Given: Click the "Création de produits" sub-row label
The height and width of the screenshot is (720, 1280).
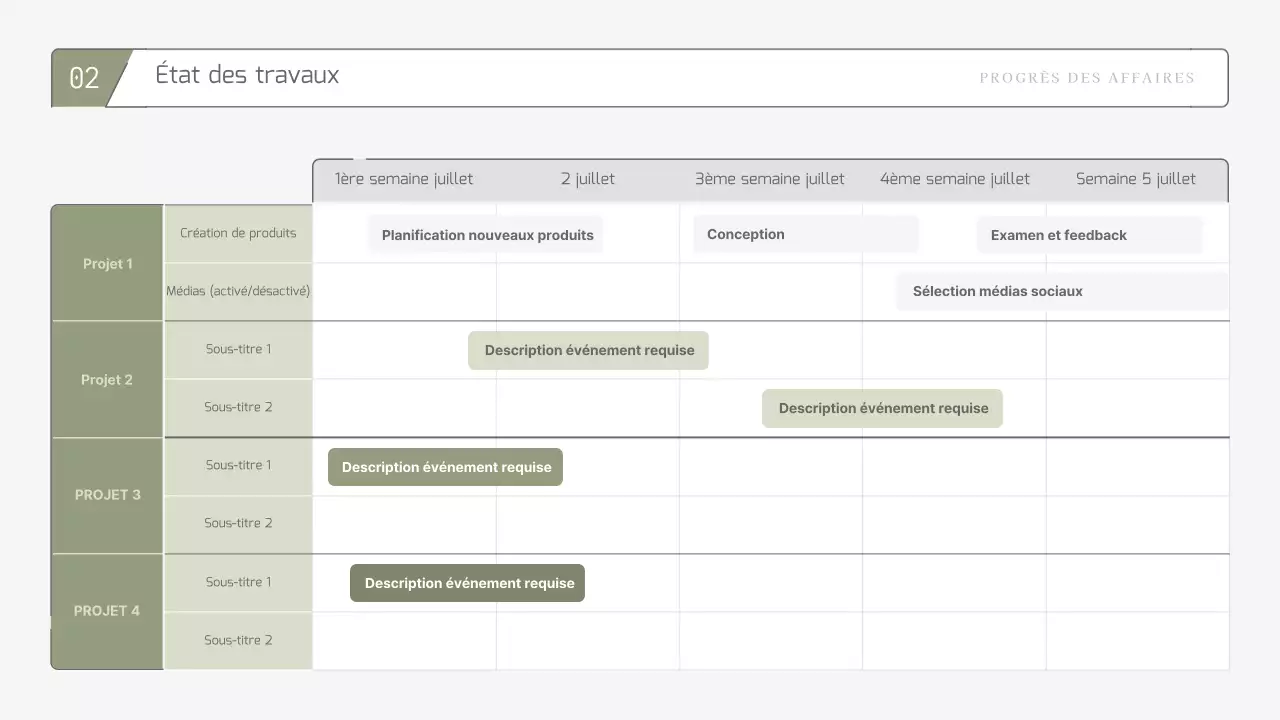Looking at the screenshot, I should coord(238,233).
